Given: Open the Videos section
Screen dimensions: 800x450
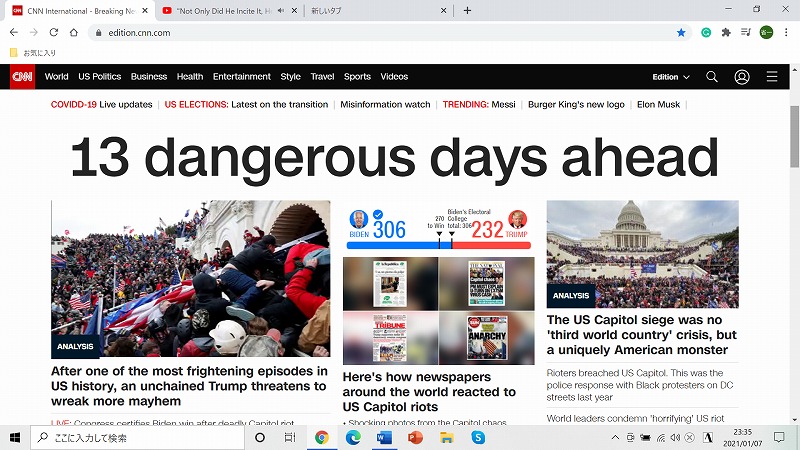Looking at the screenshot, I should tap(394, 77).
